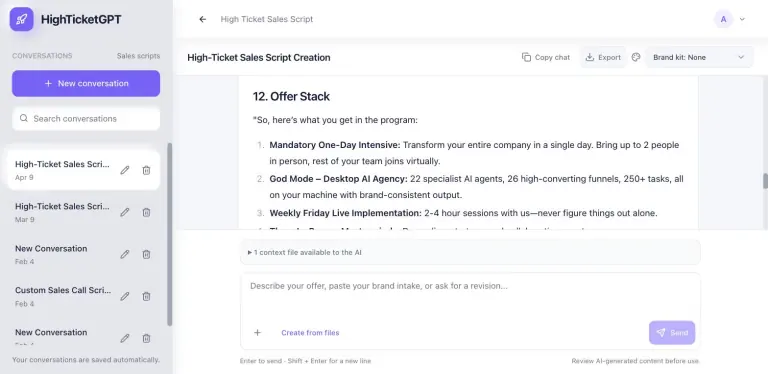
Task: Rename the Apr 9 conversation with pencil icon
Action: tap(125, 170)
